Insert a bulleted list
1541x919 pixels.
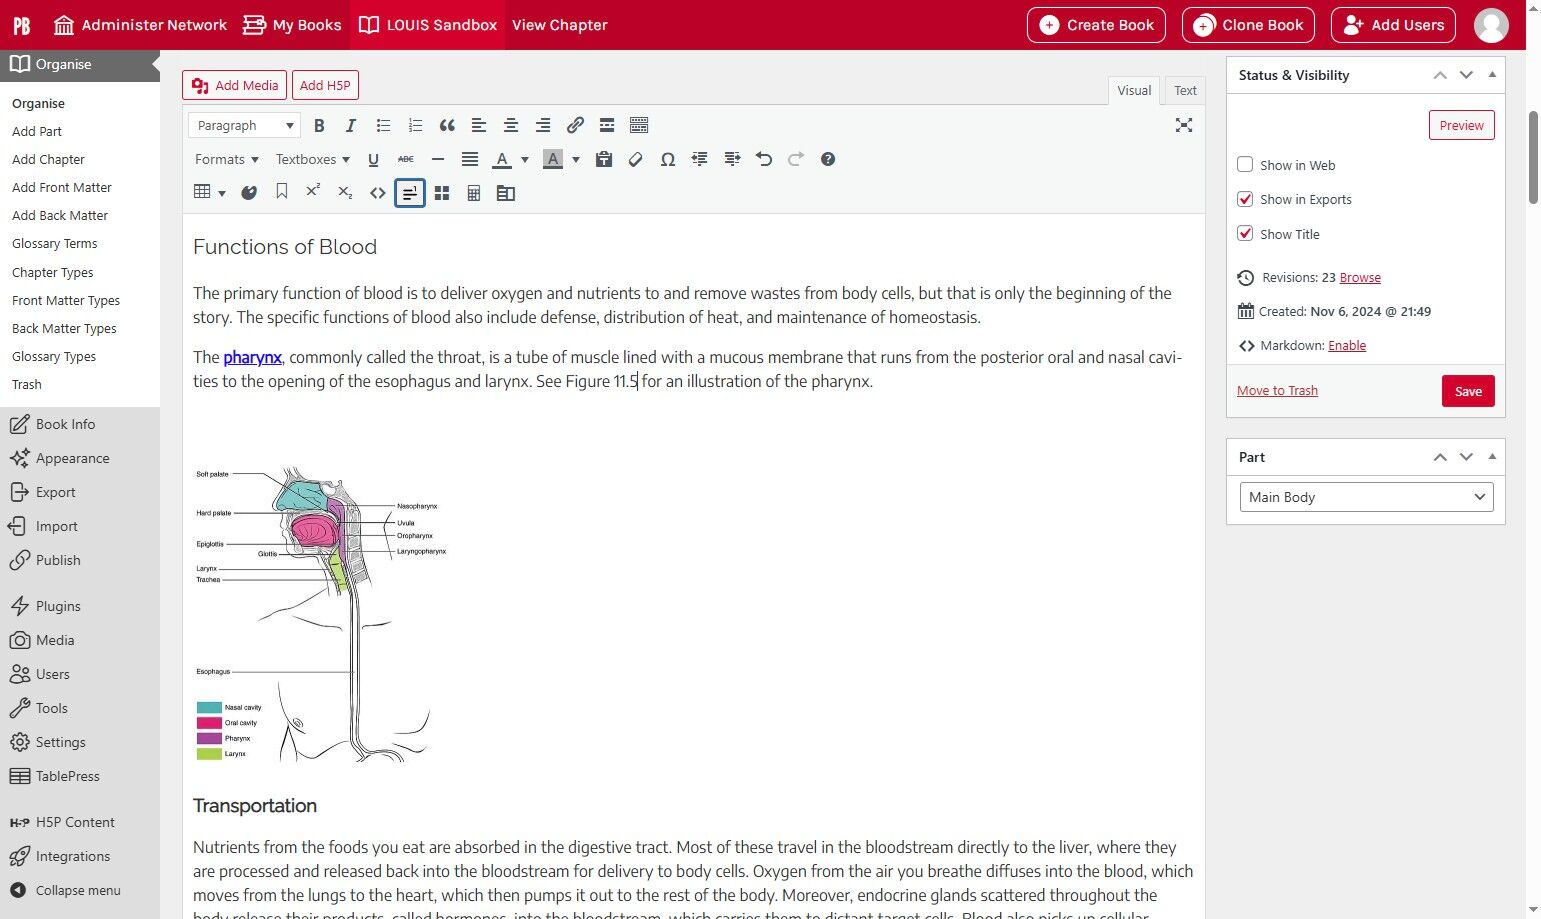pyautogui.click(x=383, y=125)
